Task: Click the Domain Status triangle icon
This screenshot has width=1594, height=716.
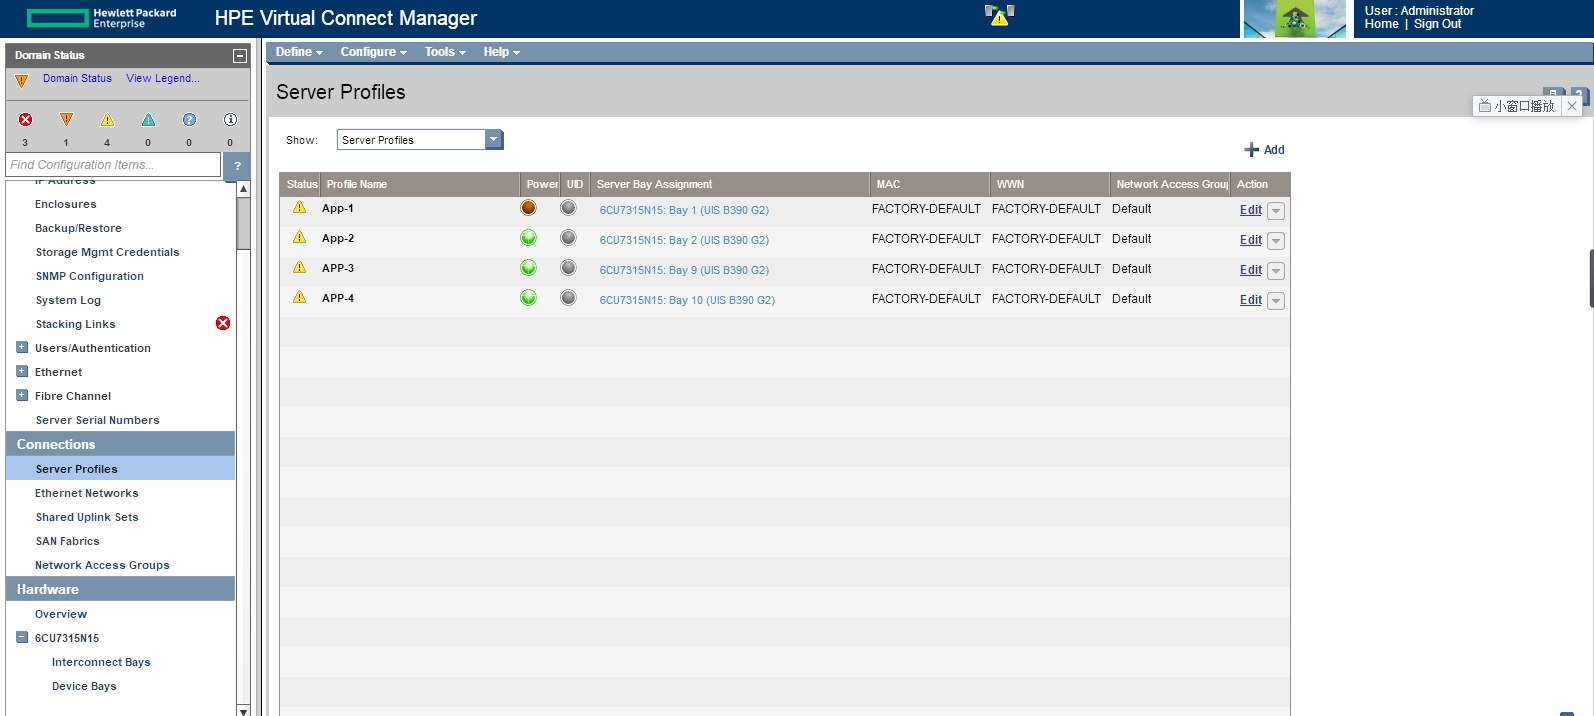Action: click(x=22, y=80)
